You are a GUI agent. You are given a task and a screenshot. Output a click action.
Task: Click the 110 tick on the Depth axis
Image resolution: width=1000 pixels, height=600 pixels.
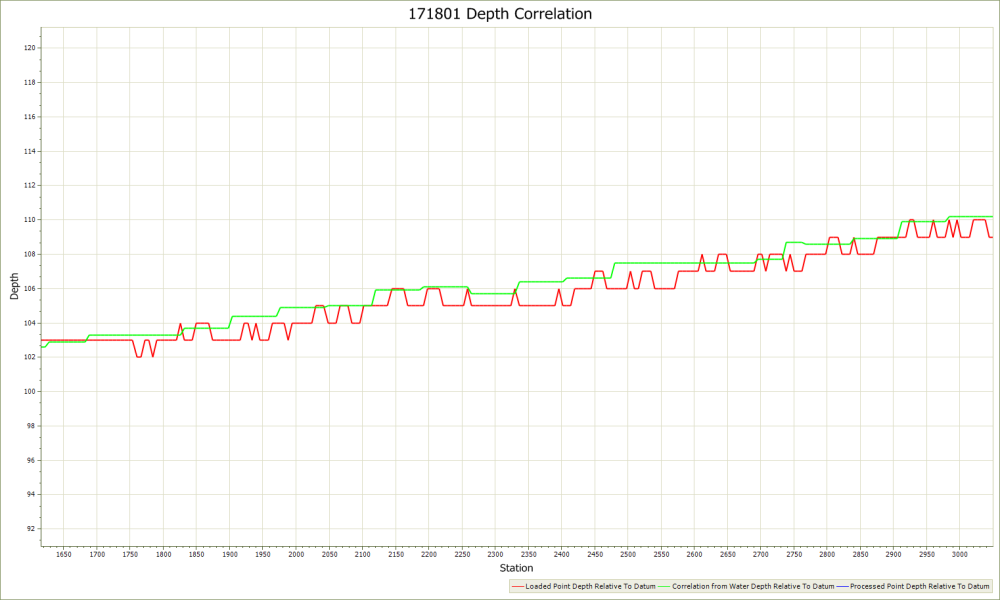pyautogui.click(x=29, y=220)
